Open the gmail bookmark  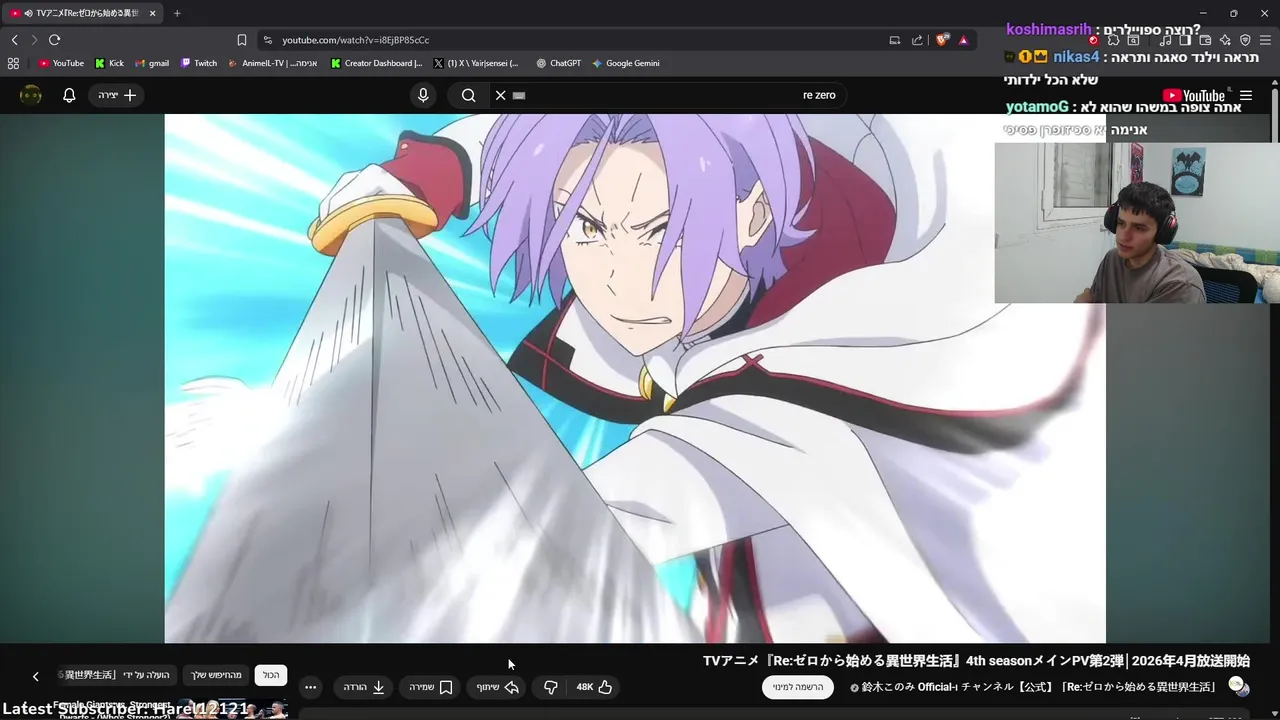pyautogui.click(x=152, y=63)
